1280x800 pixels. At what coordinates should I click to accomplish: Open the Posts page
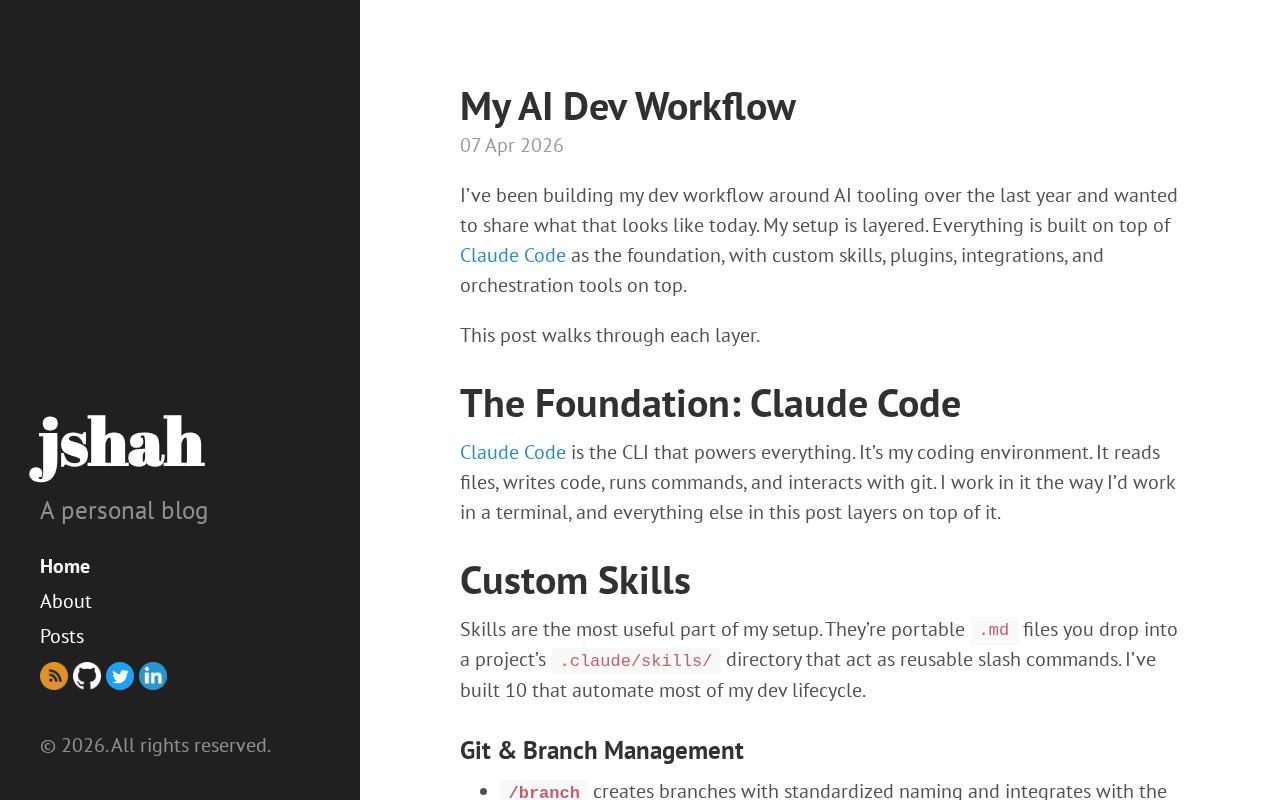pyautogui.click(x=62, y=636)
